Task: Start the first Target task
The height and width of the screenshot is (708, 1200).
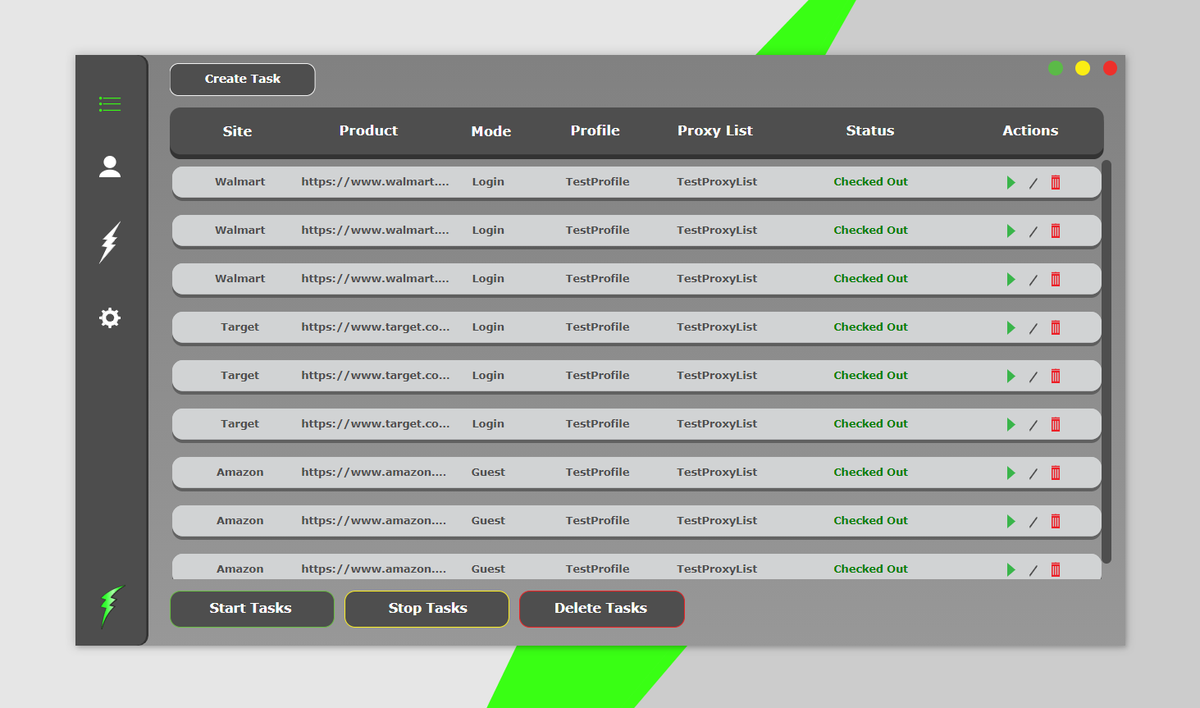Action: 1011,327
